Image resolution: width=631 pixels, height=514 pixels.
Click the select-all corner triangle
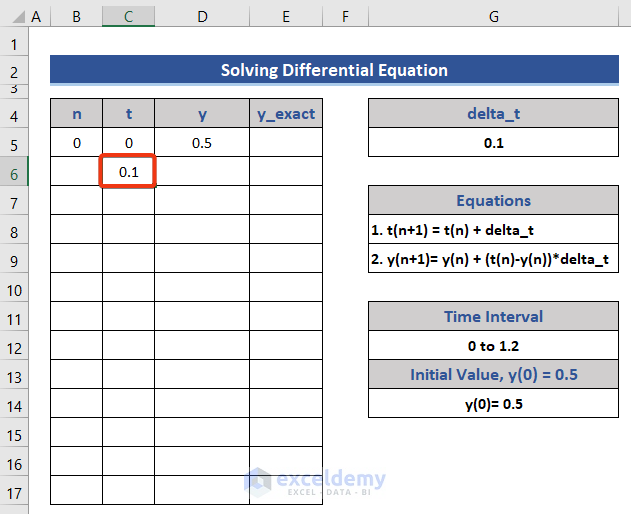[14, 17]
